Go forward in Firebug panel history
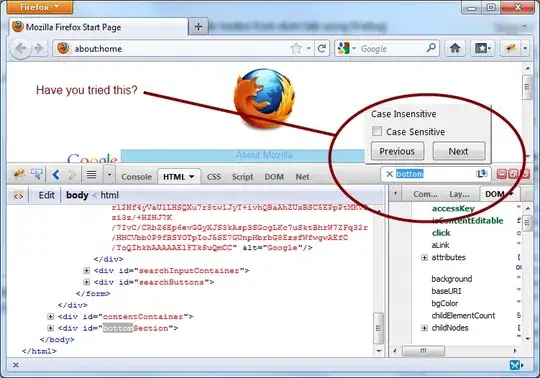This screenshot has height=378, width=540. coord(72,175)
